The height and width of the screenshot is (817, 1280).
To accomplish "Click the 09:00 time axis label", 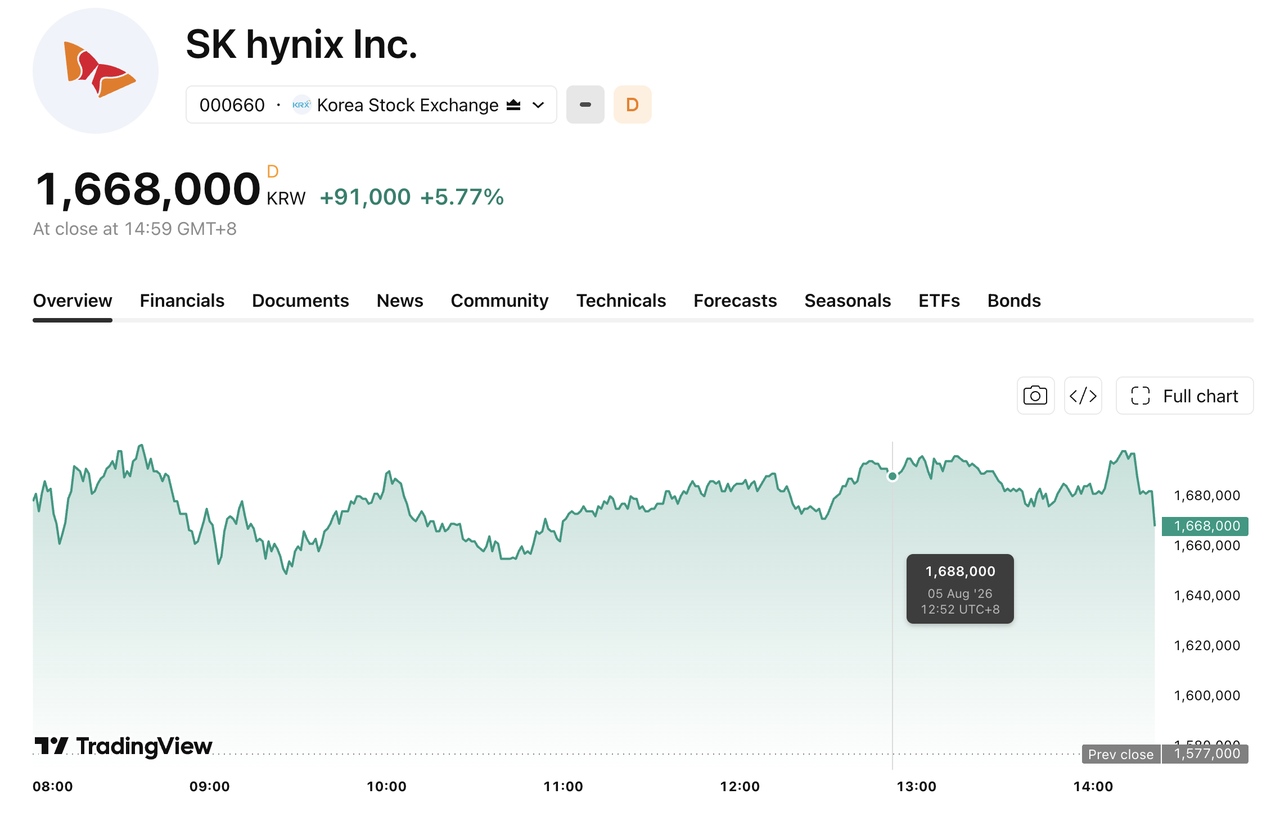I will [x=210, y=786].
